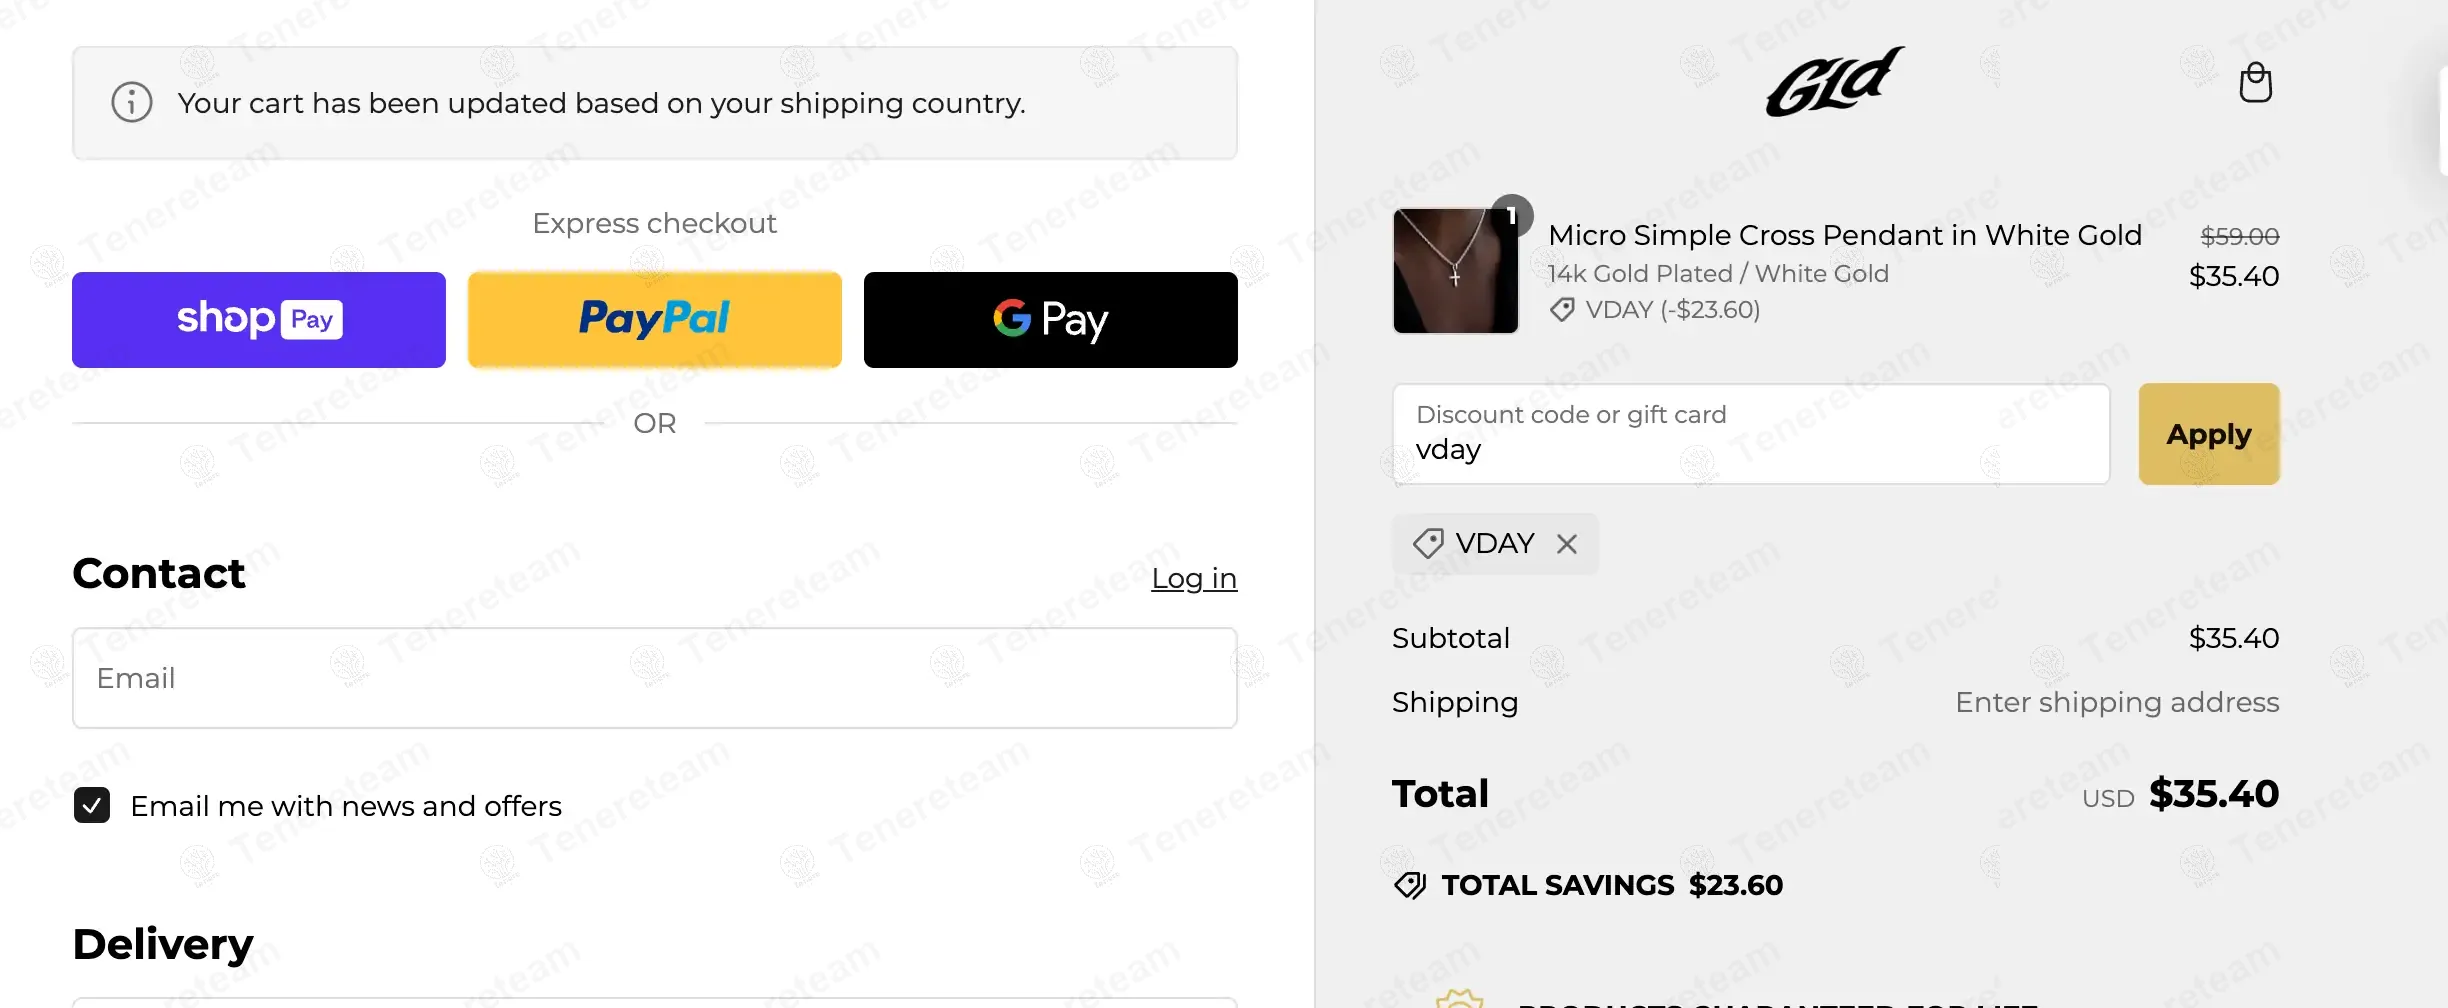Focus the Email contact field

click(x=655, y=678)
